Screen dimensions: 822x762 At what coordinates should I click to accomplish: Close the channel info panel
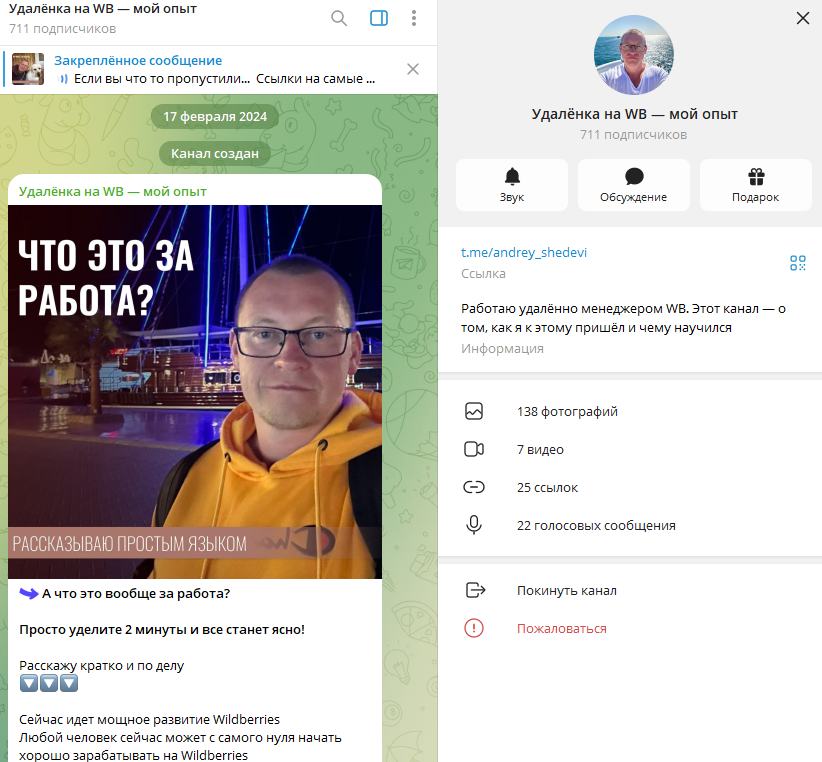coord(802,18)
